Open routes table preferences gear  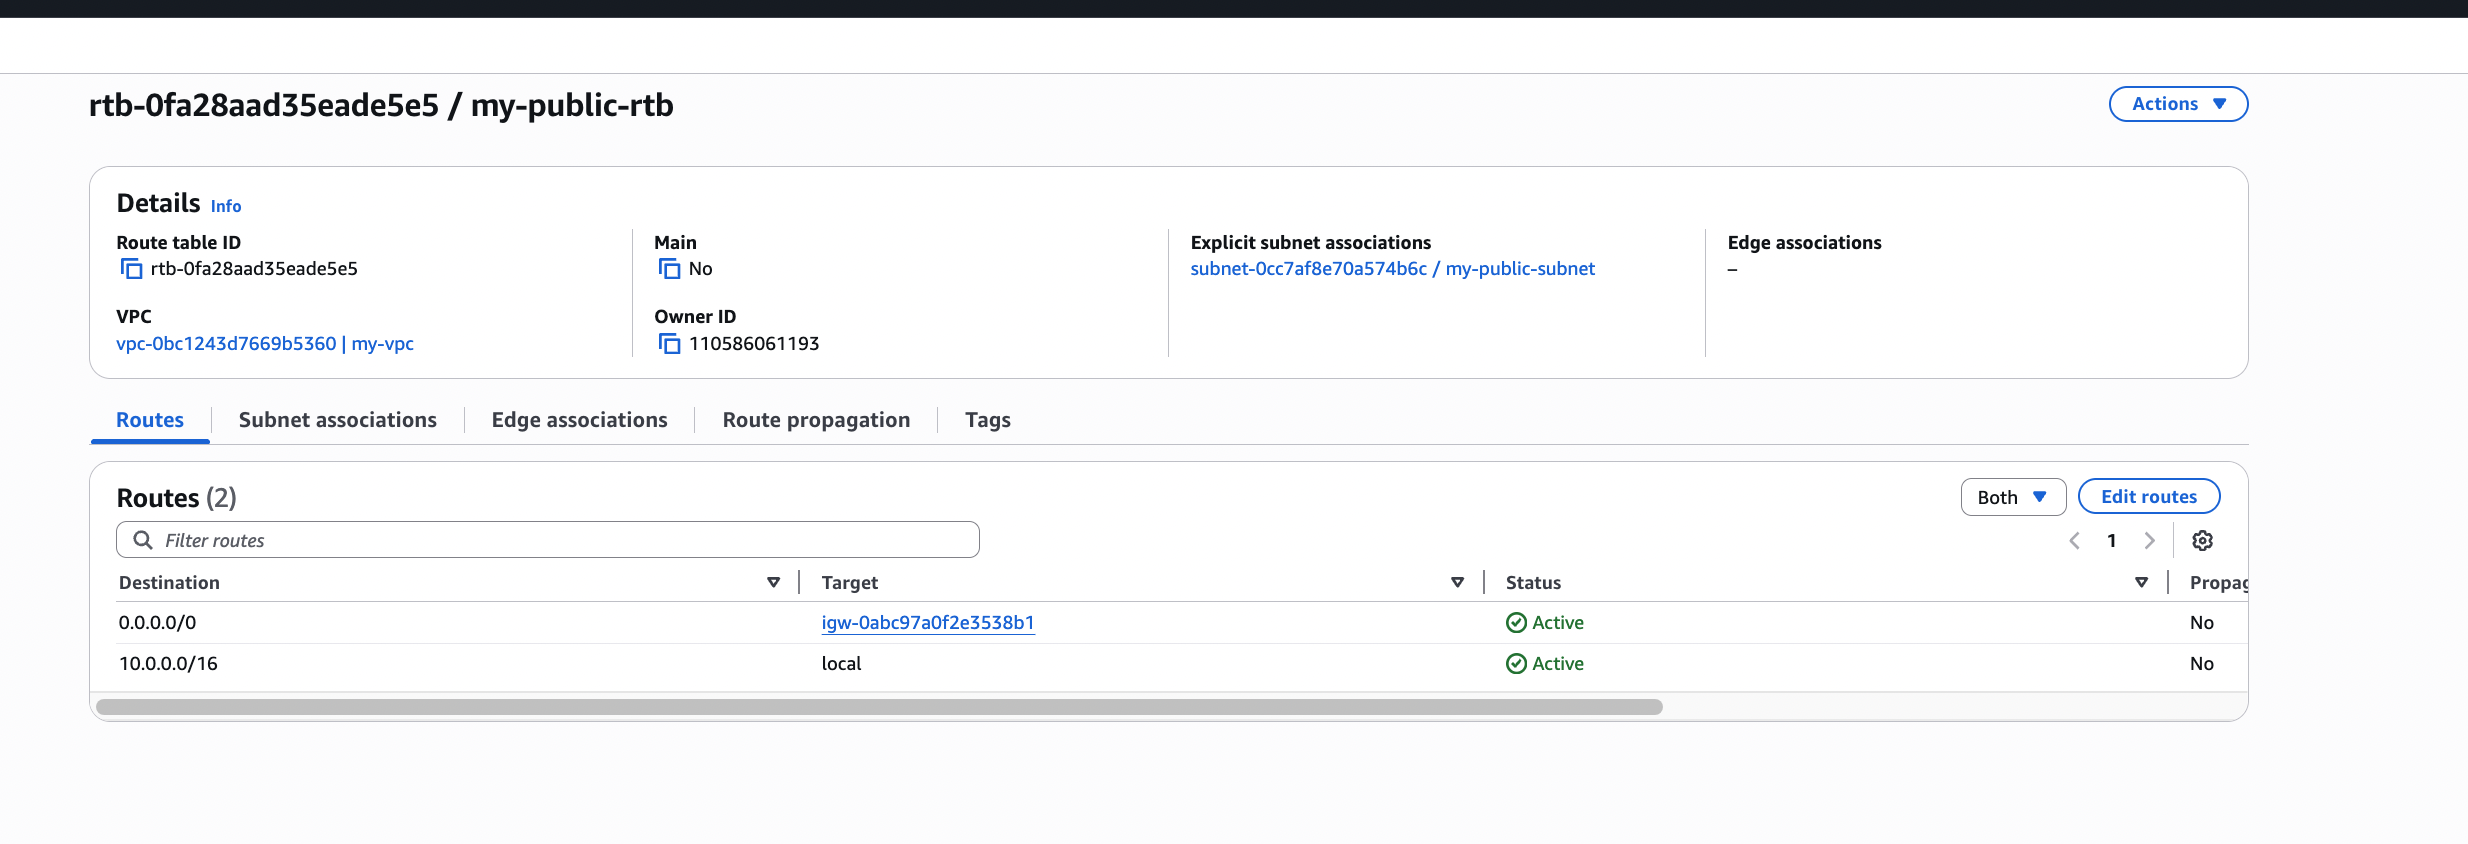pos(2202,541)
